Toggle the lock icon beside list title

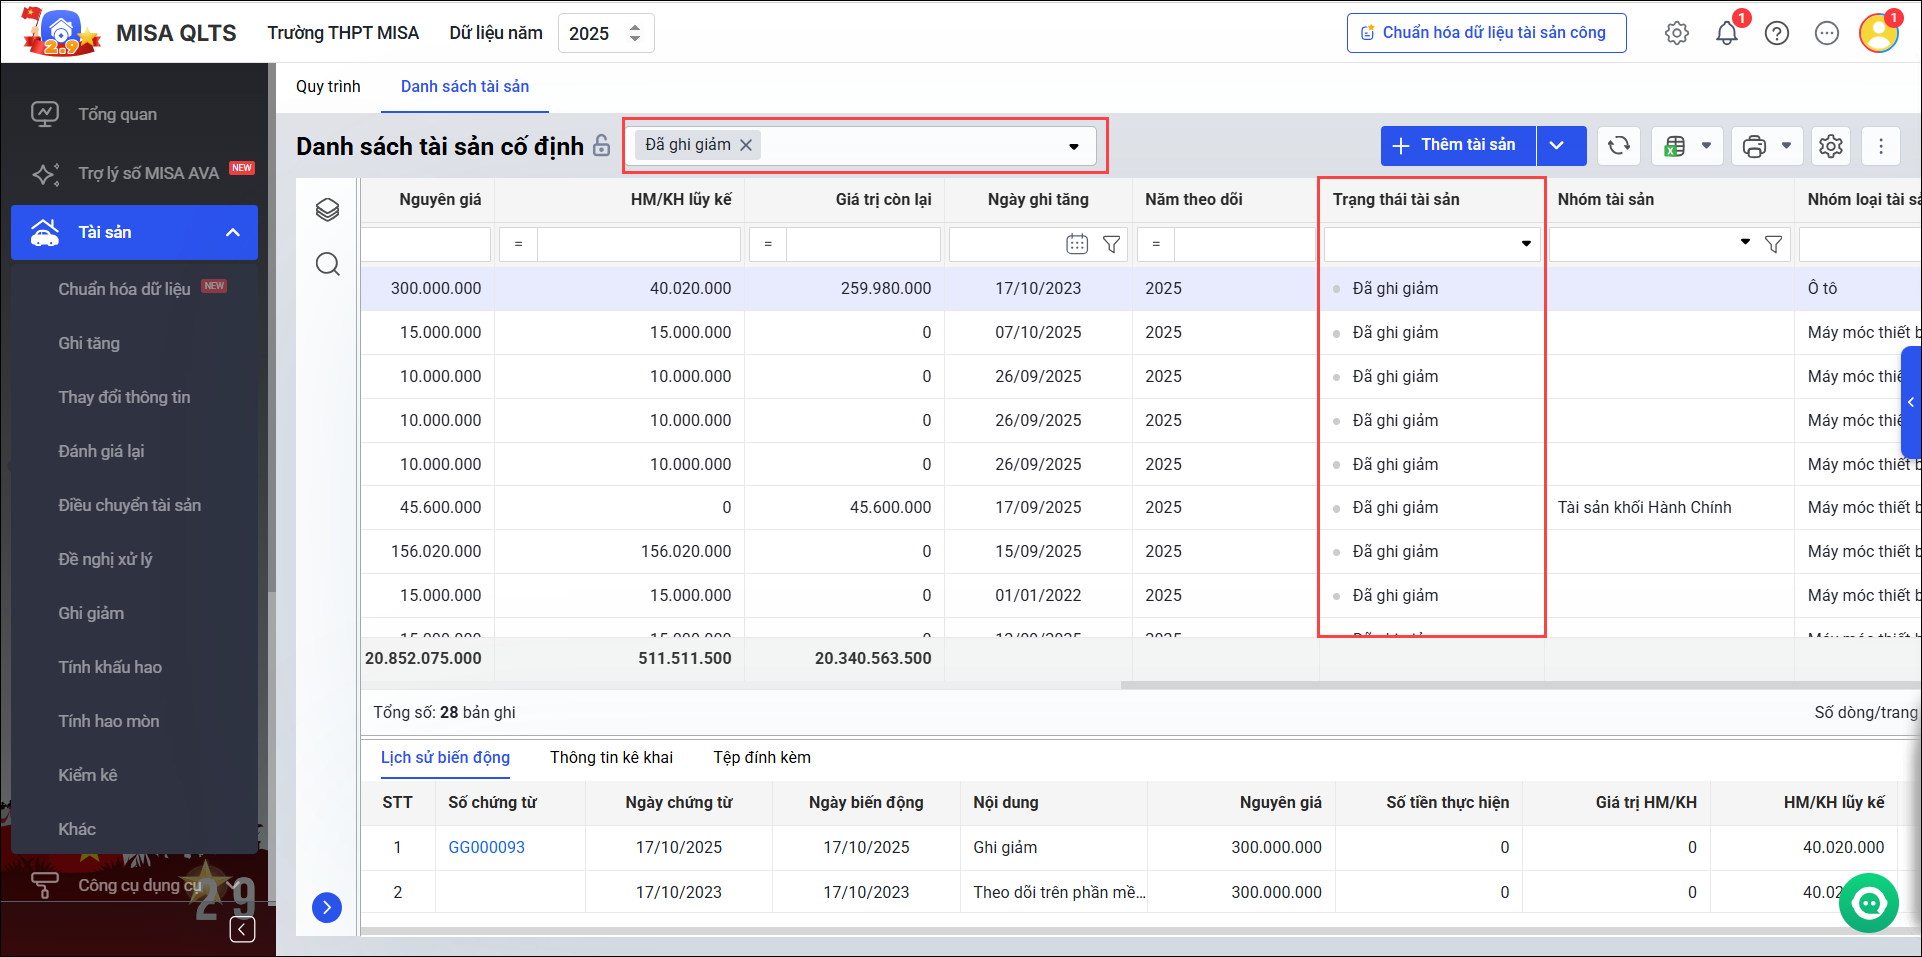pyautogui.click(x=602, y=146)
